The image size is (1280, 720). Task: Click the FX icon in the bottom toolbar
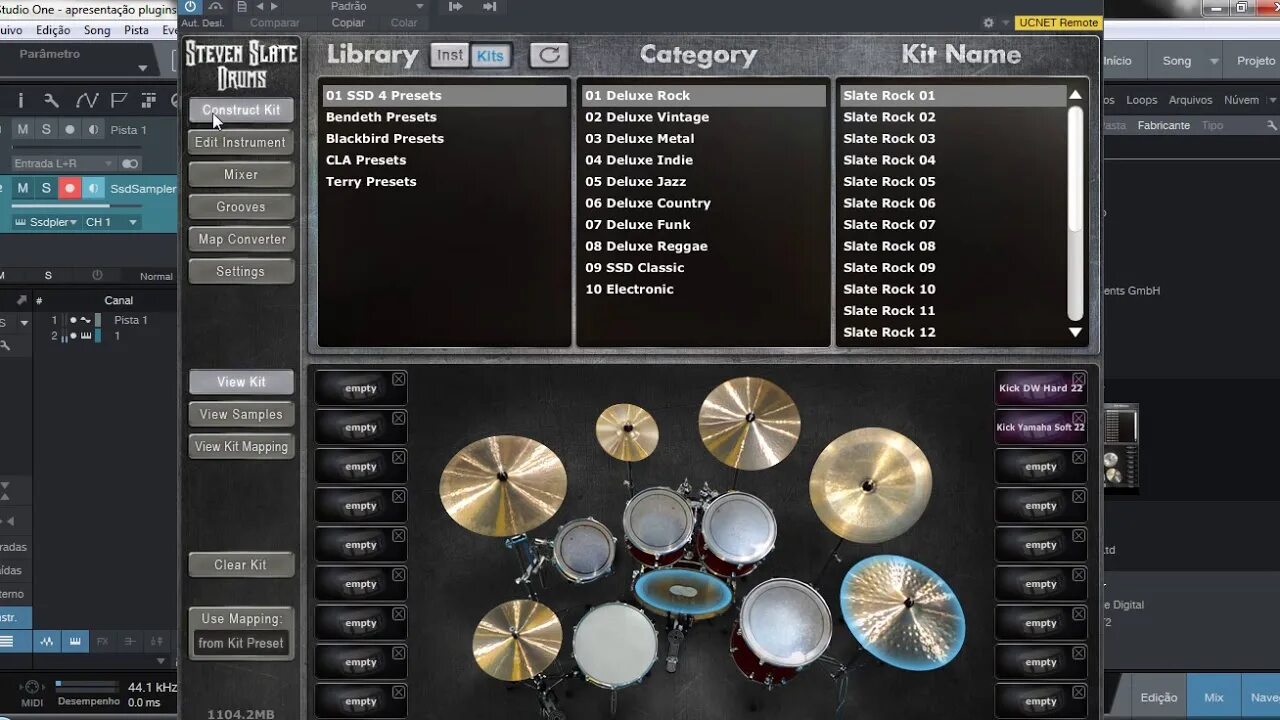point(101,641)
